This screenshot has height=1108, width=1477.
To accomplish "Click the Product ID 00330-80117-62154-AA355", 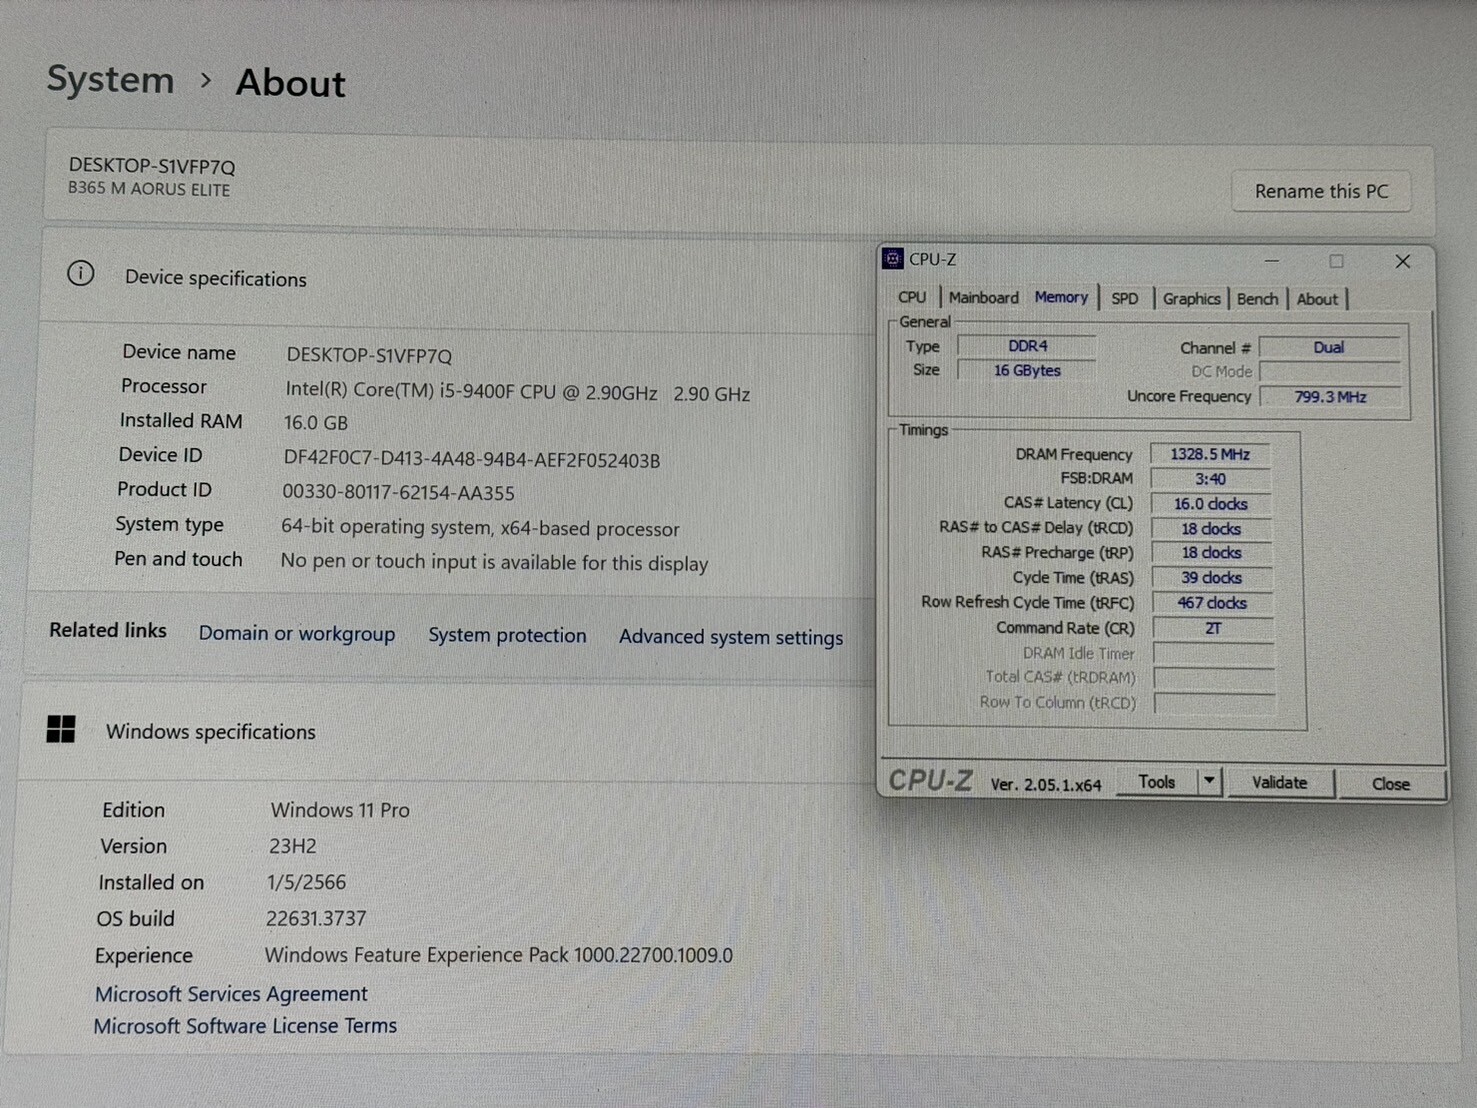I will click(x=398, y=493).
